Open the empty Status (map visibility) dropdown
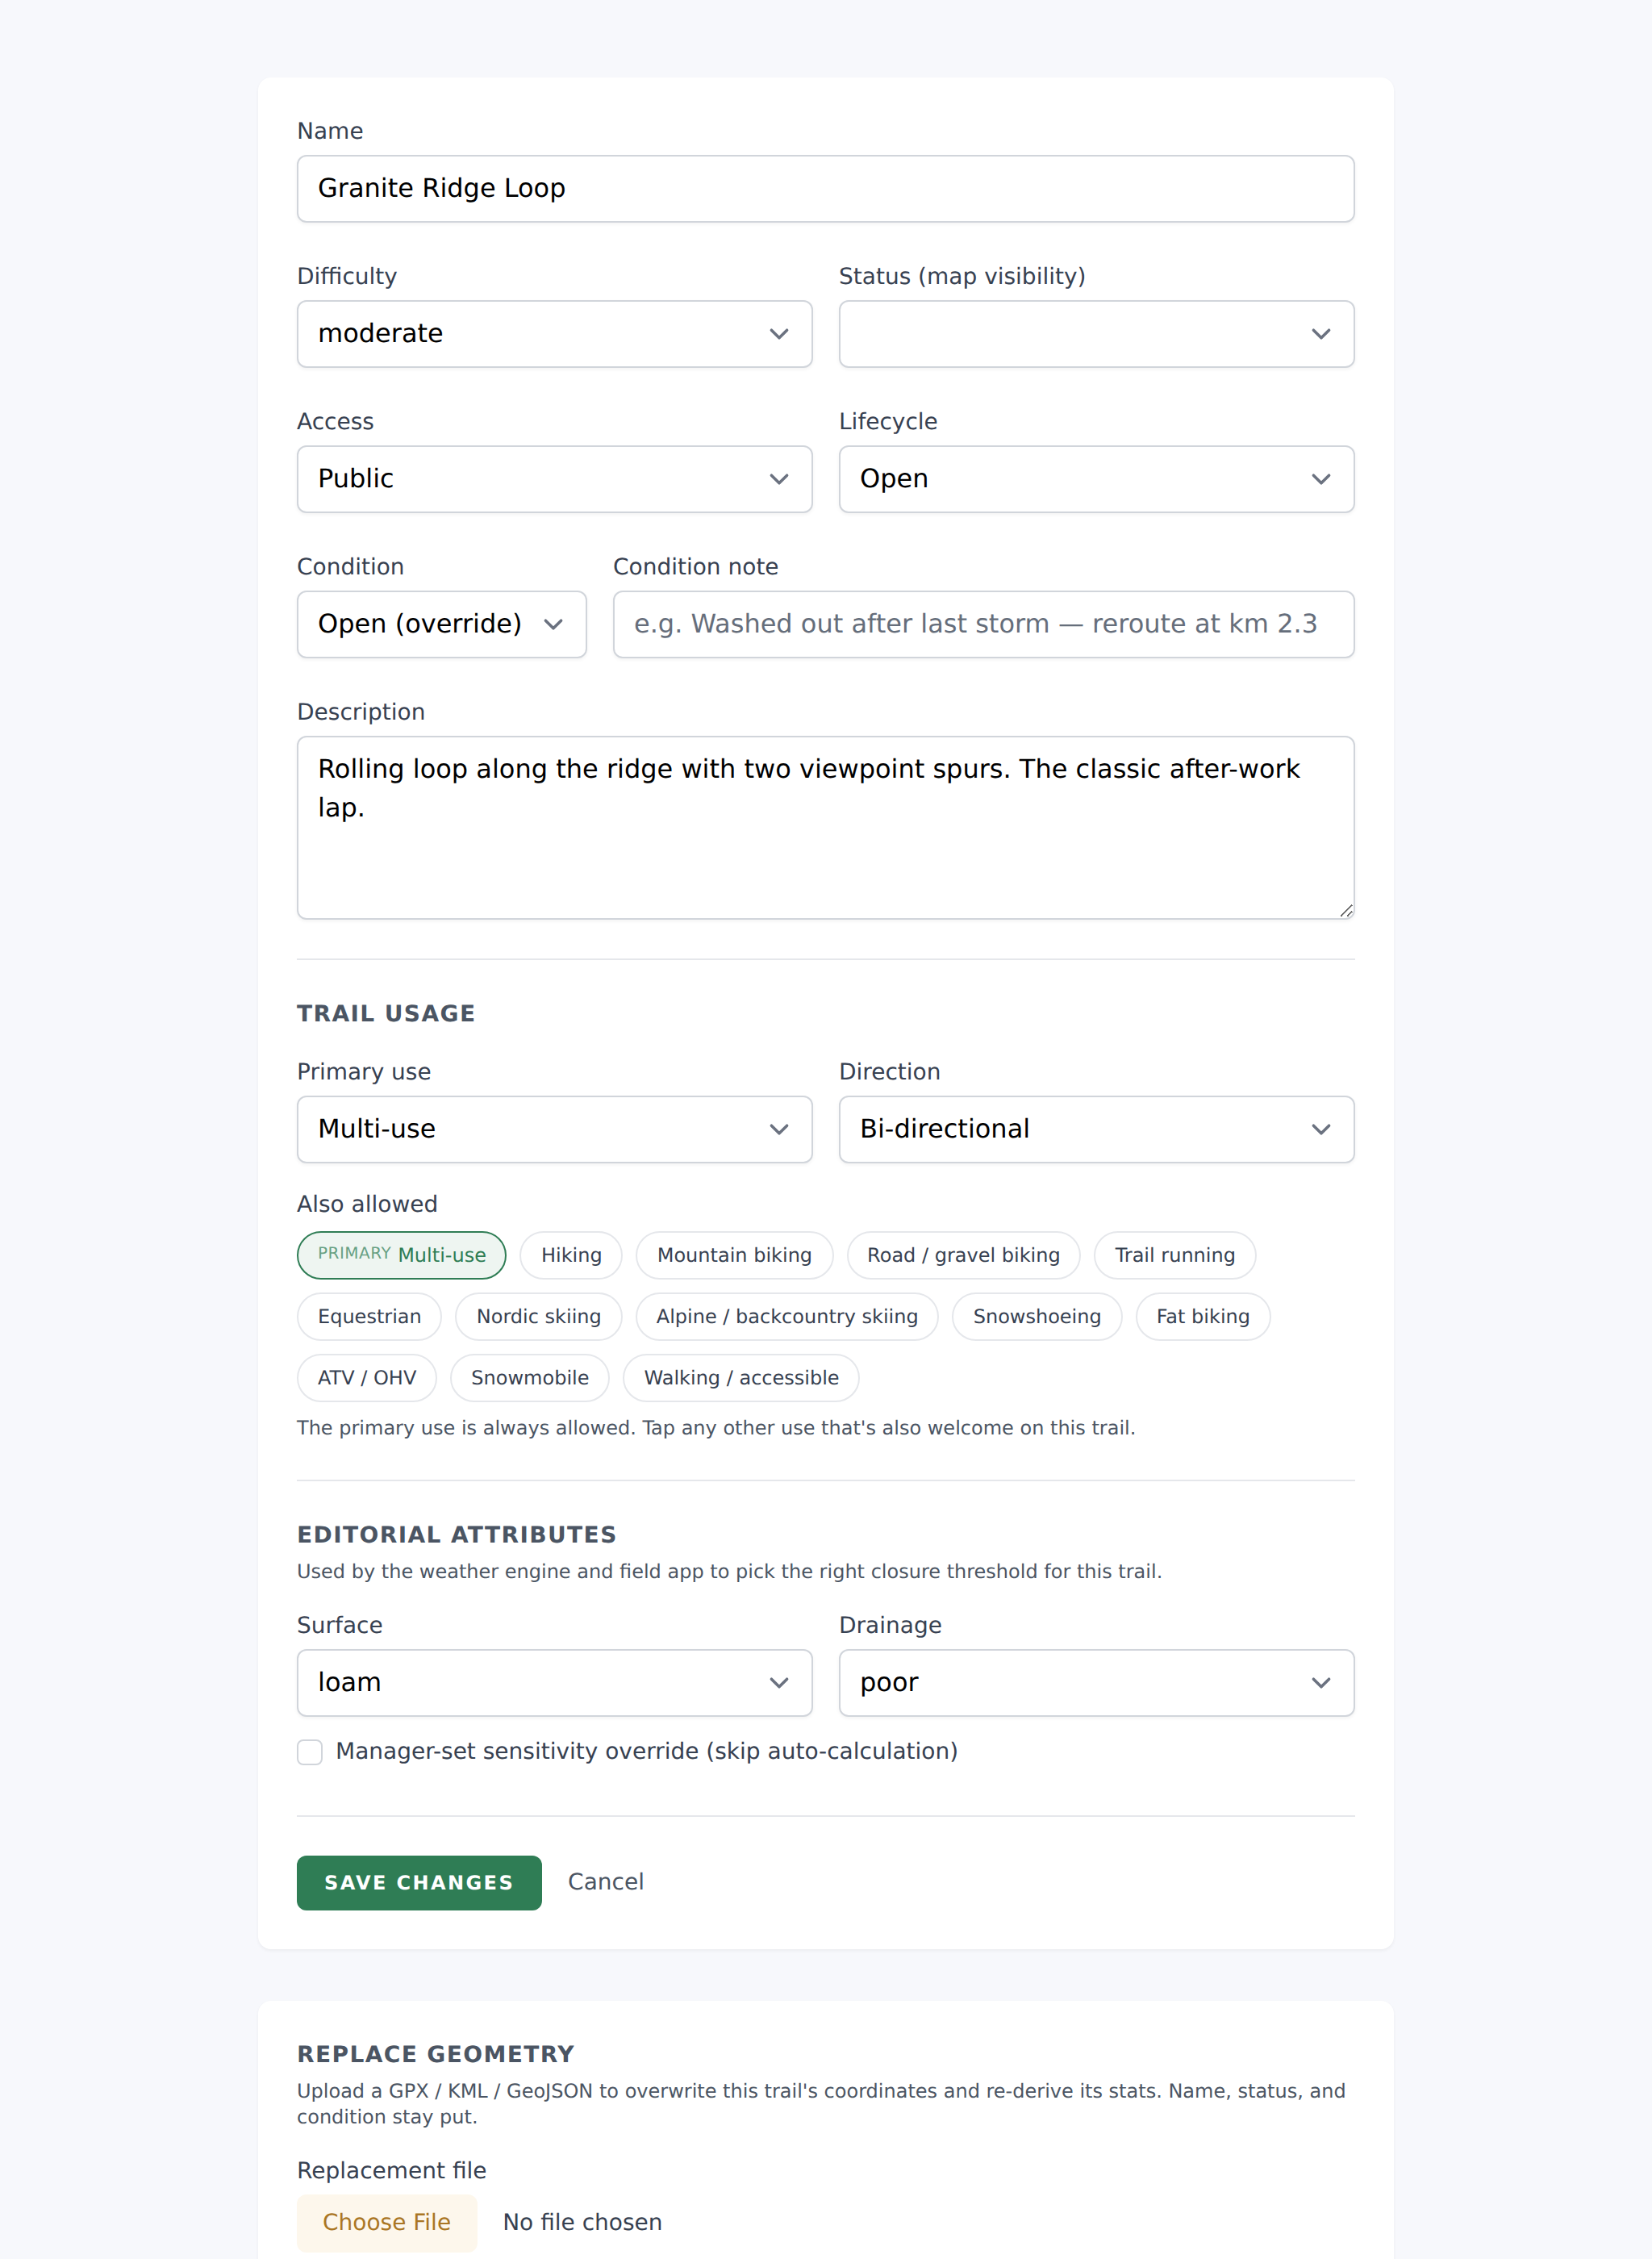This screenshot has height=2259, width=1652. pos(1096,333)
